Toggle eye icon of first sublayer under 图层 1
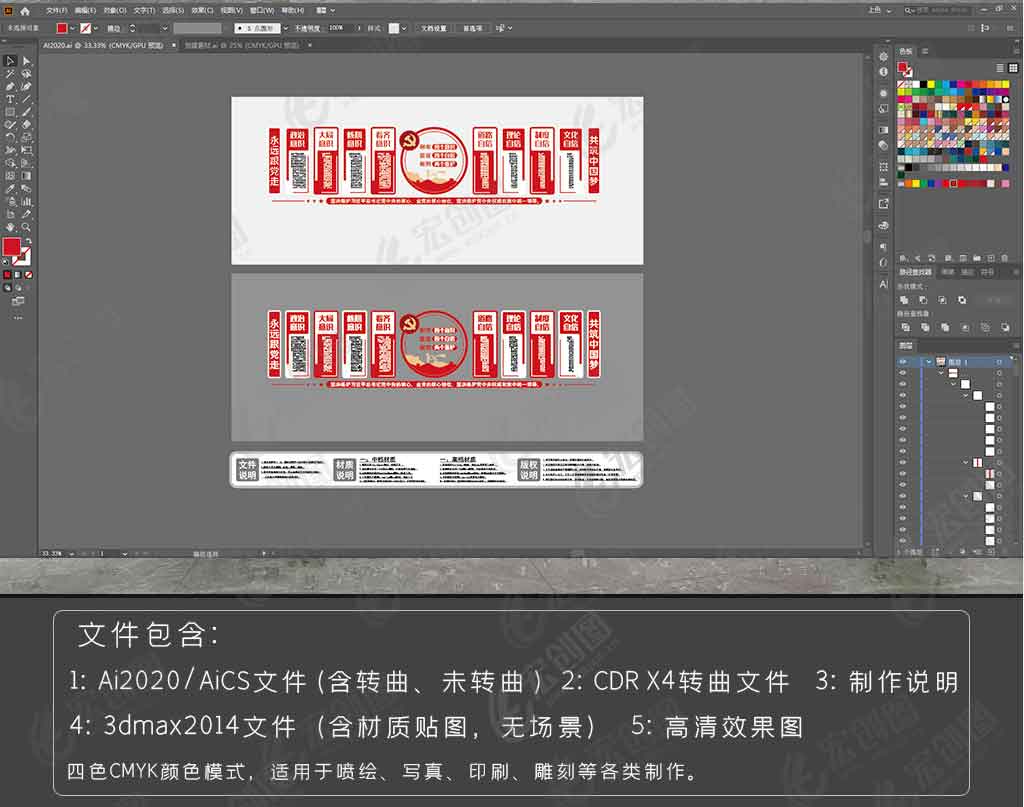The height and width of the screenshot is (807, 1024). click(903, 373)
